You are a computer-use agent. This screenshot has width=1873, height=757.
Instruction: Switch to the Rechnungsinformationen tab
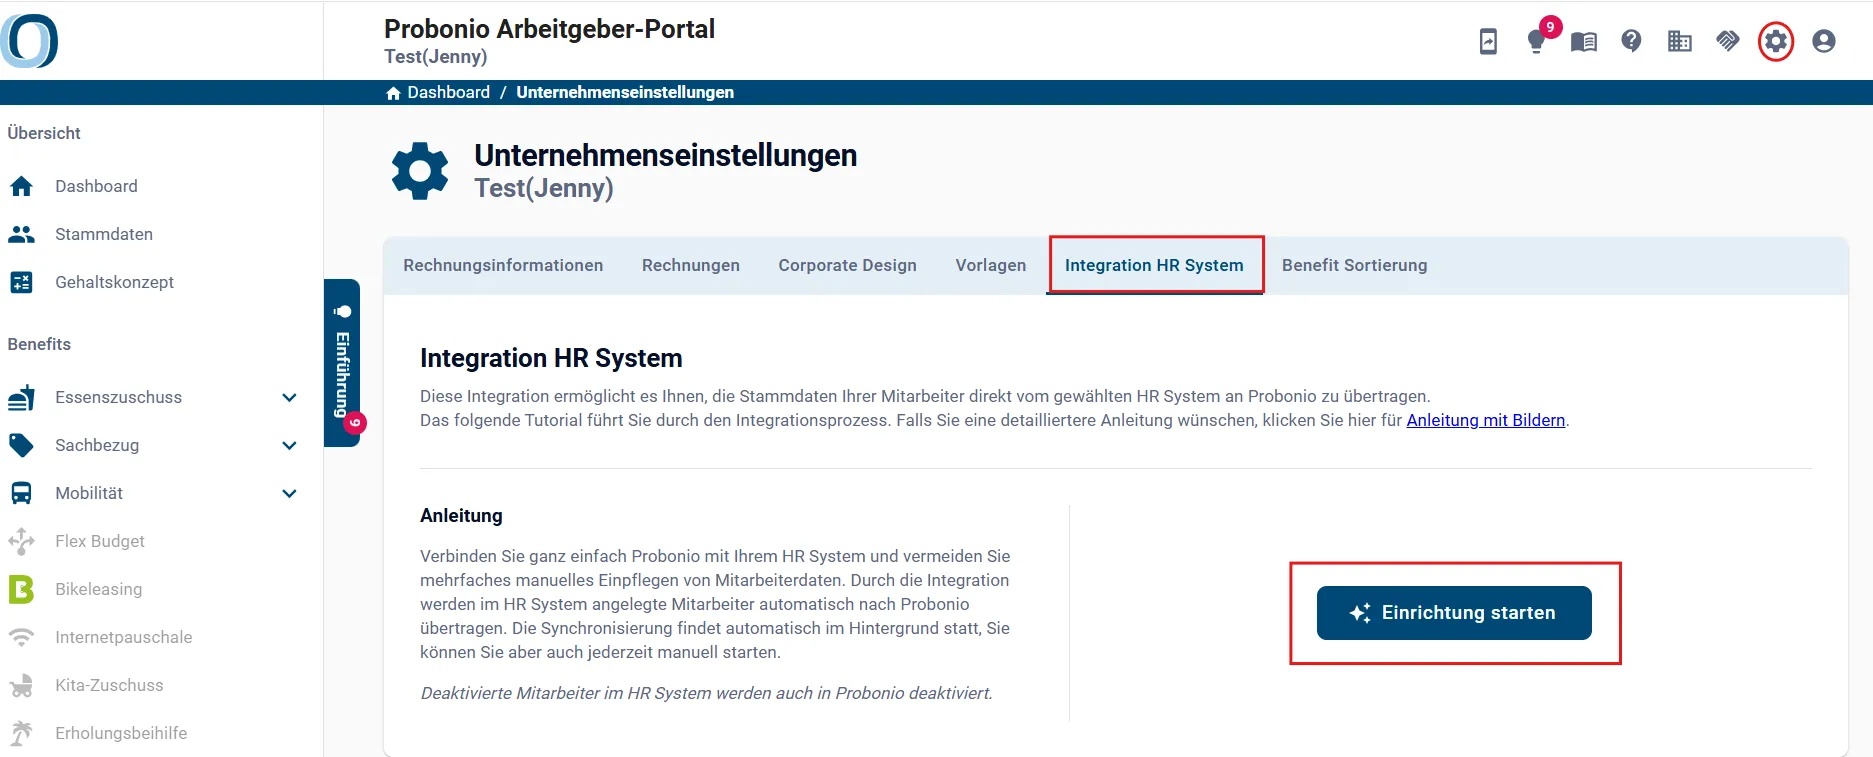click(503, 265)
